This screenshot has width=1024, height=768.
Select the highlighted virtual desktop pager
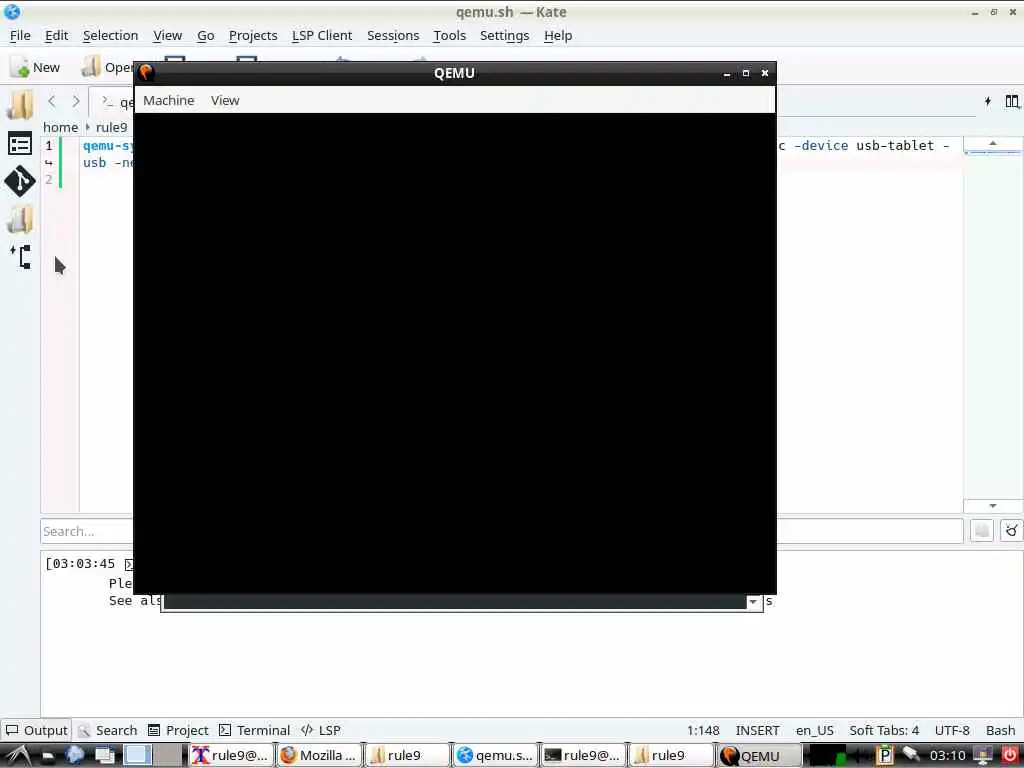(137, 756)
